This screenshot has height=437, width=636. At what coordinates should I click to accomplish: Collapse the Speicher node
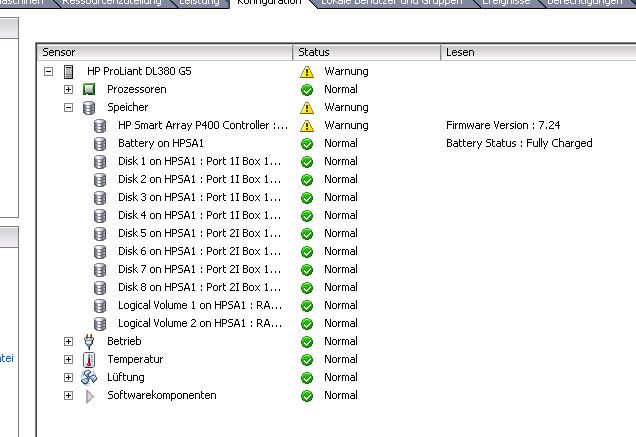(x=69, y=108)
